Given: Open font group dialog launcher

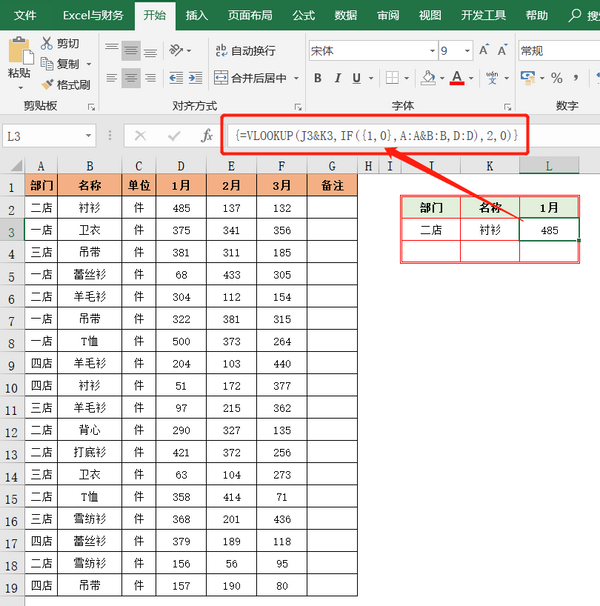Looking at the screenshot, I should tap(507, 107).
